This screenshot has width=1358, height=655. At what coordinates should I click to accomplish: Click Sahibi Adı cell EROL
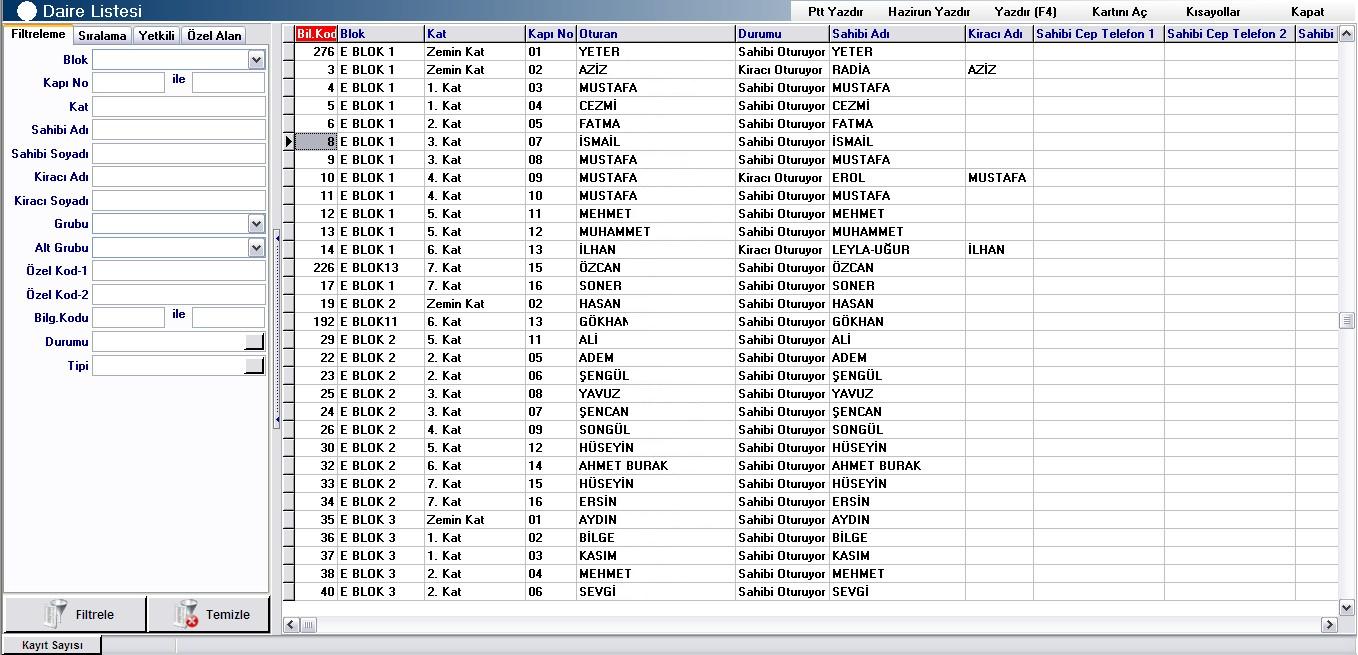897,178
